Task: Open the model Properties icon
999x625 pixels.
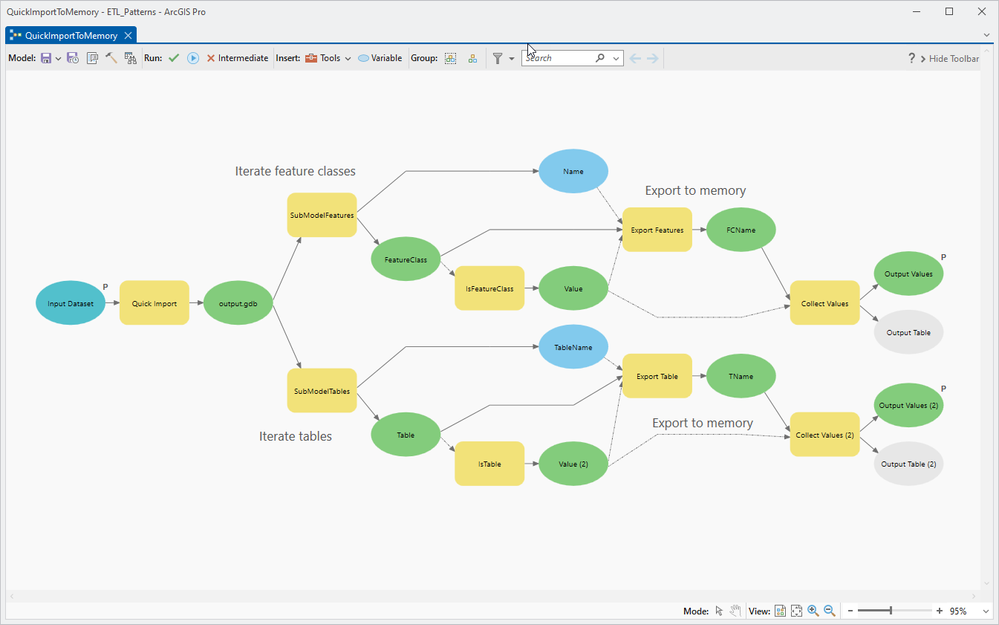Action: [x=92, y=58]
